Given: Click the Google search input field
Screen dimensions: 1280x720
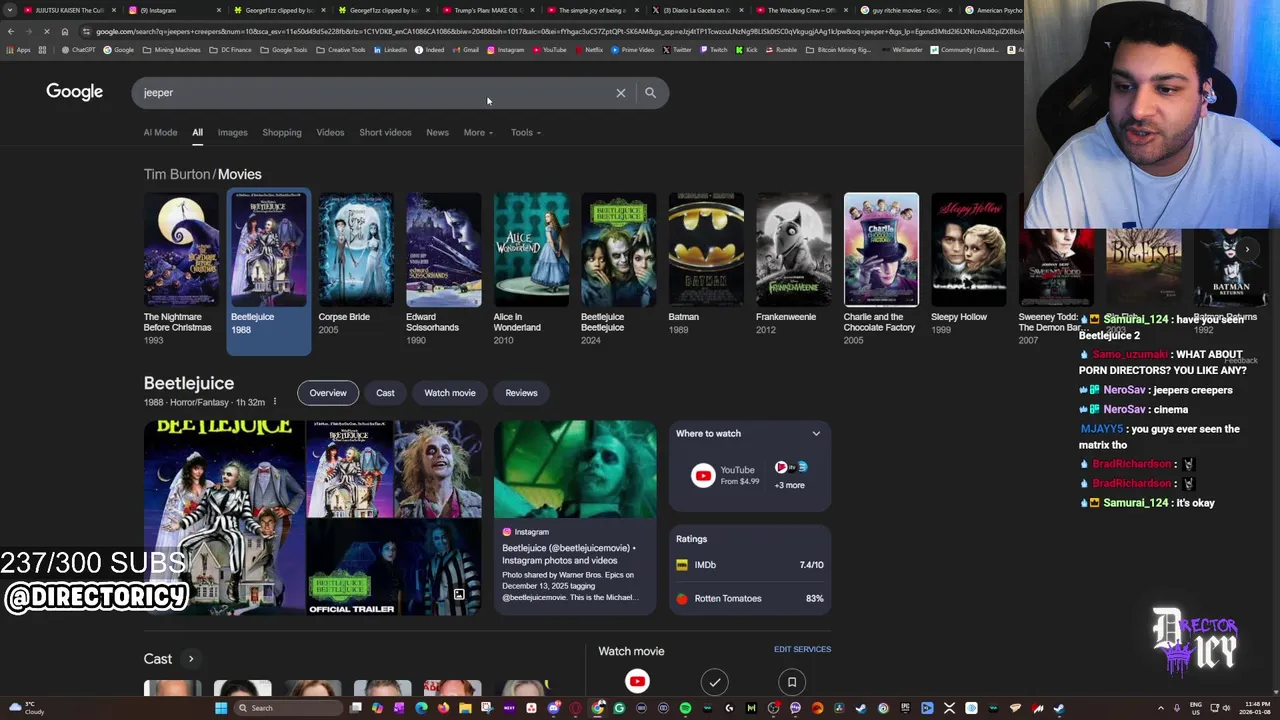Looking at the screenshot, I should [375, 93].
